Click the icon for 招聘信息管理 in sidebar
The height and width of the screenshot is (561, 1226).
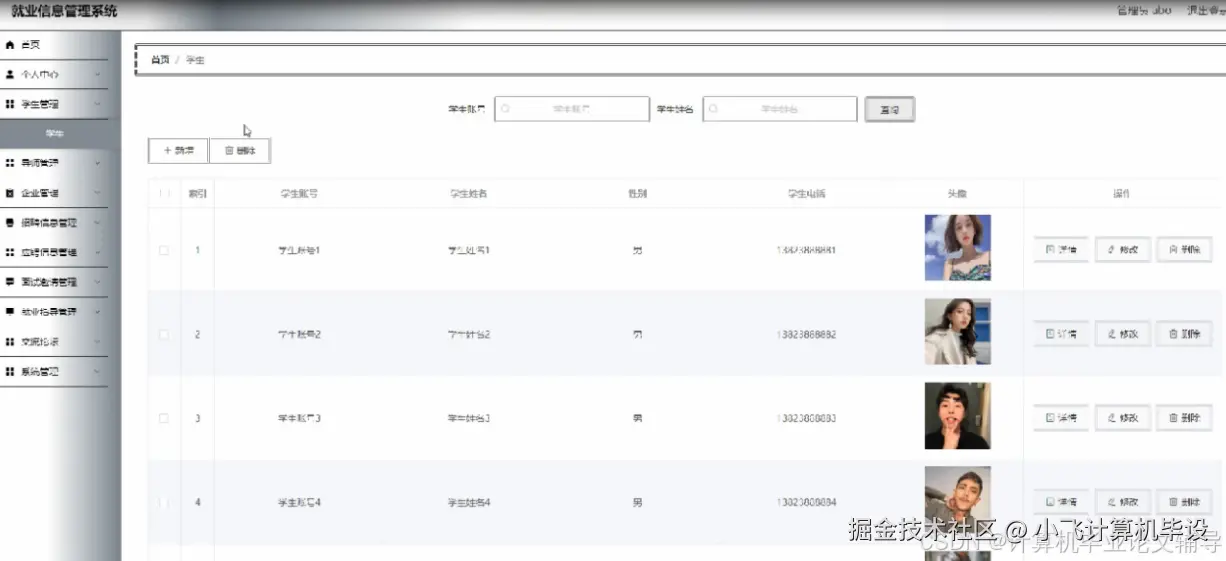tap(10, 223)
